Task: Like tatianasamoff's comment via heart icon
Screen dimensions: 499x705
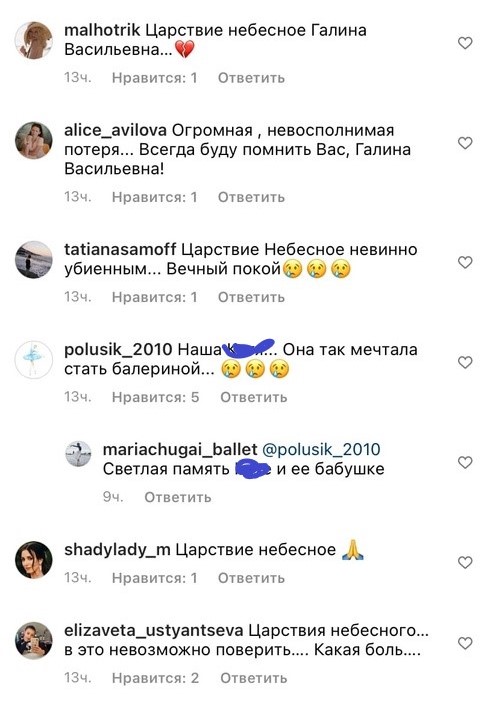Action: tap(465, 262)
